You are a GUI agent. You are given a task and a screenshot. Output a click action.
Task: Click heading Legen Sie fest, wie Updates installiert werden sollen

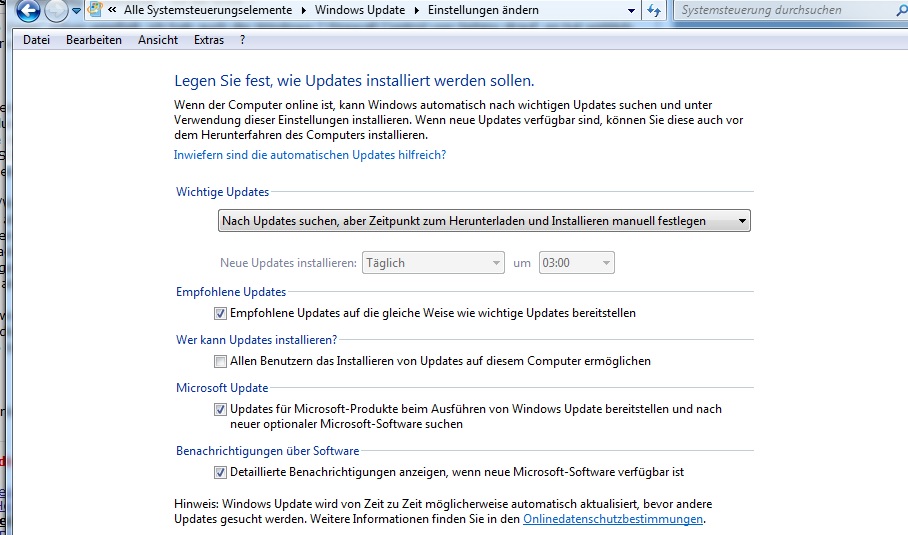tap(354, 80)
